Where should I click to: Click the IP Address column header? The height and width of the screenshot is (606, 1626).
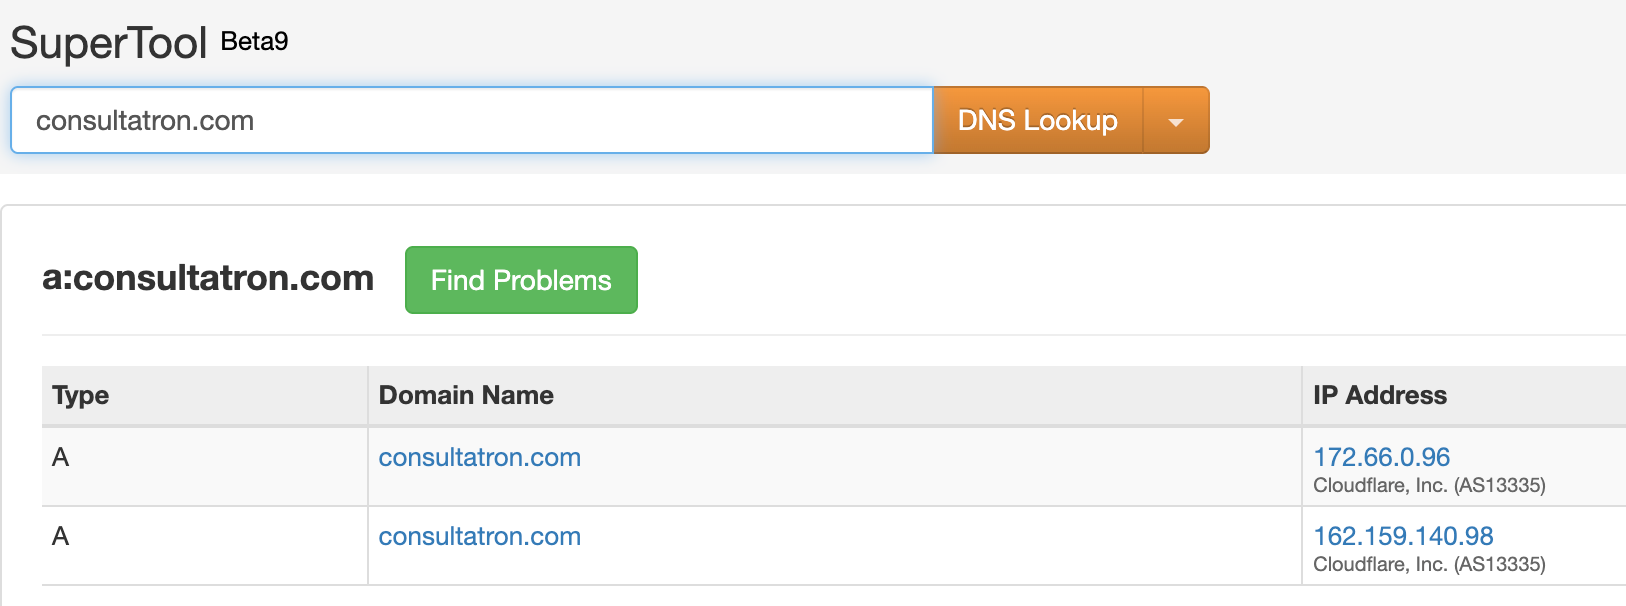pyautogui.click(x=1380, y=395)
